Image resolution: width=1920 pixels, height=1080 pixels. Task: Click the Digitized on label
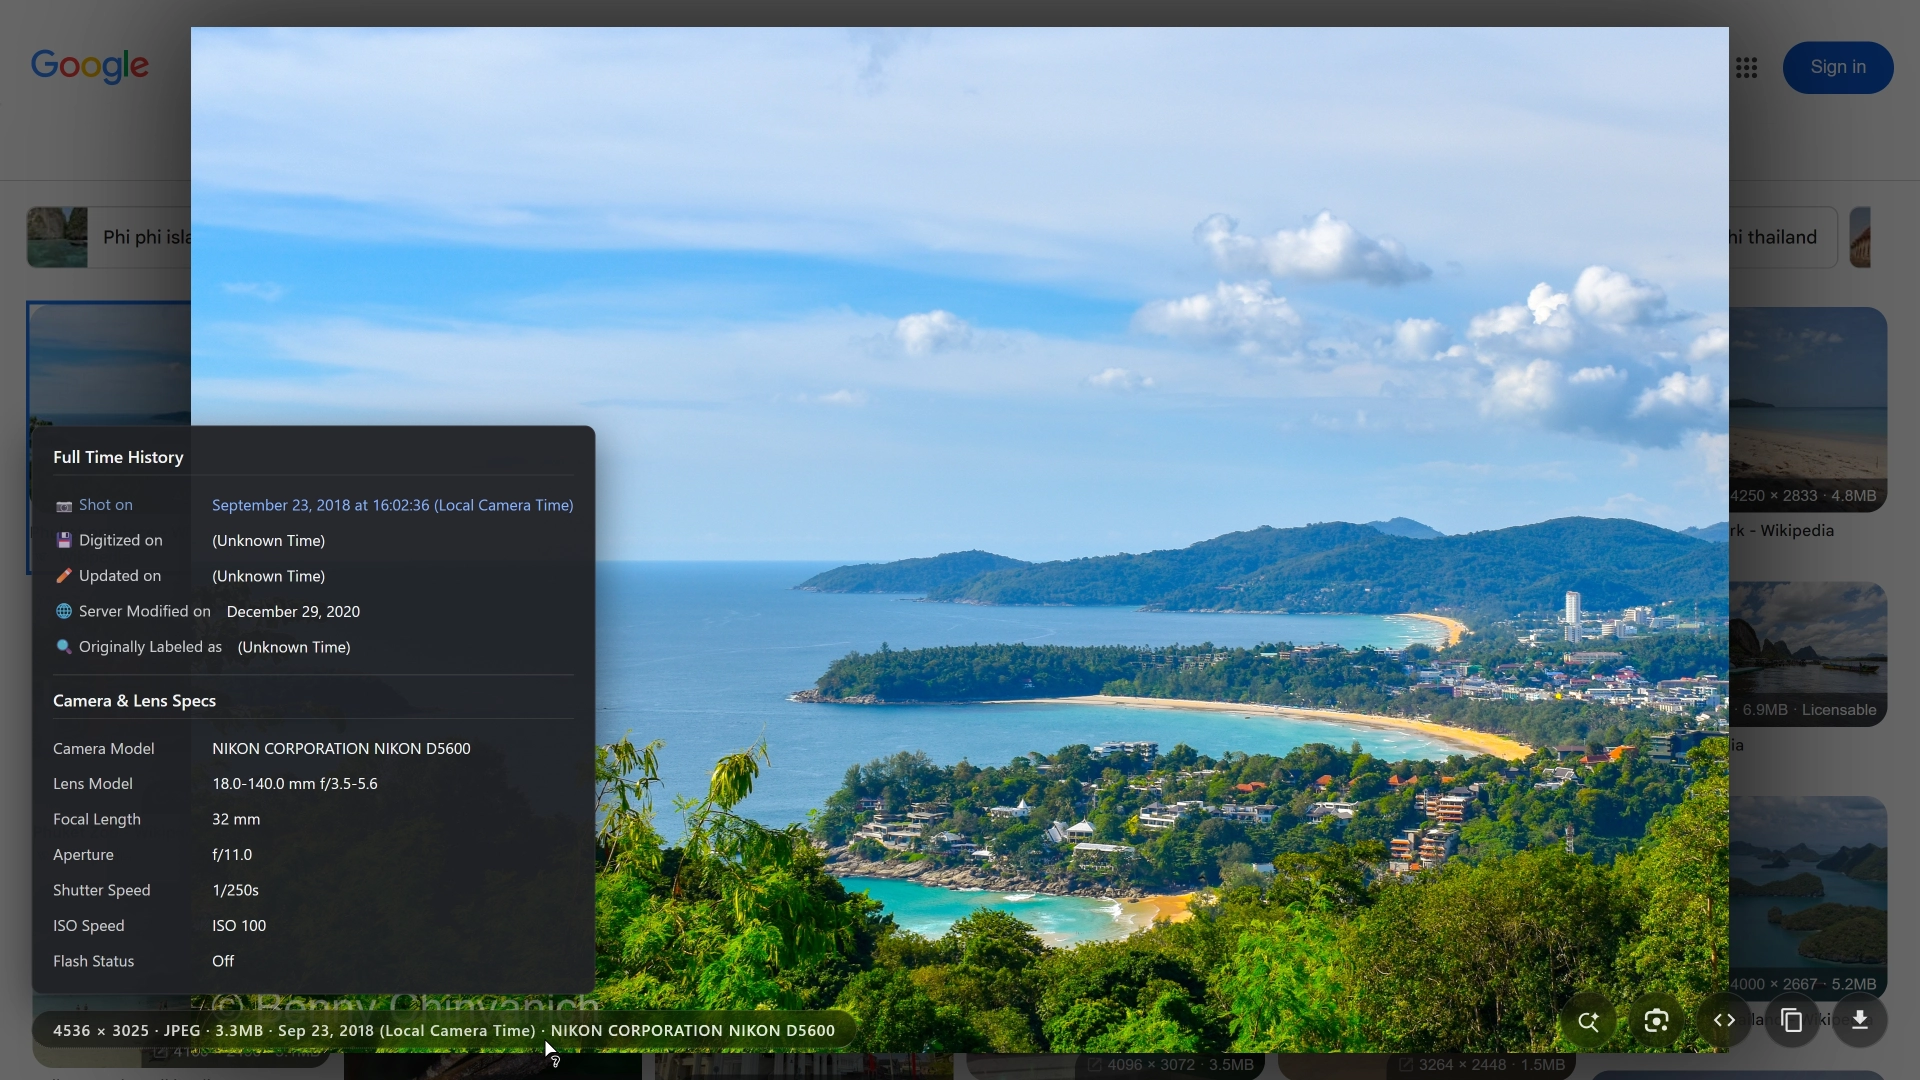click(120, 541)
